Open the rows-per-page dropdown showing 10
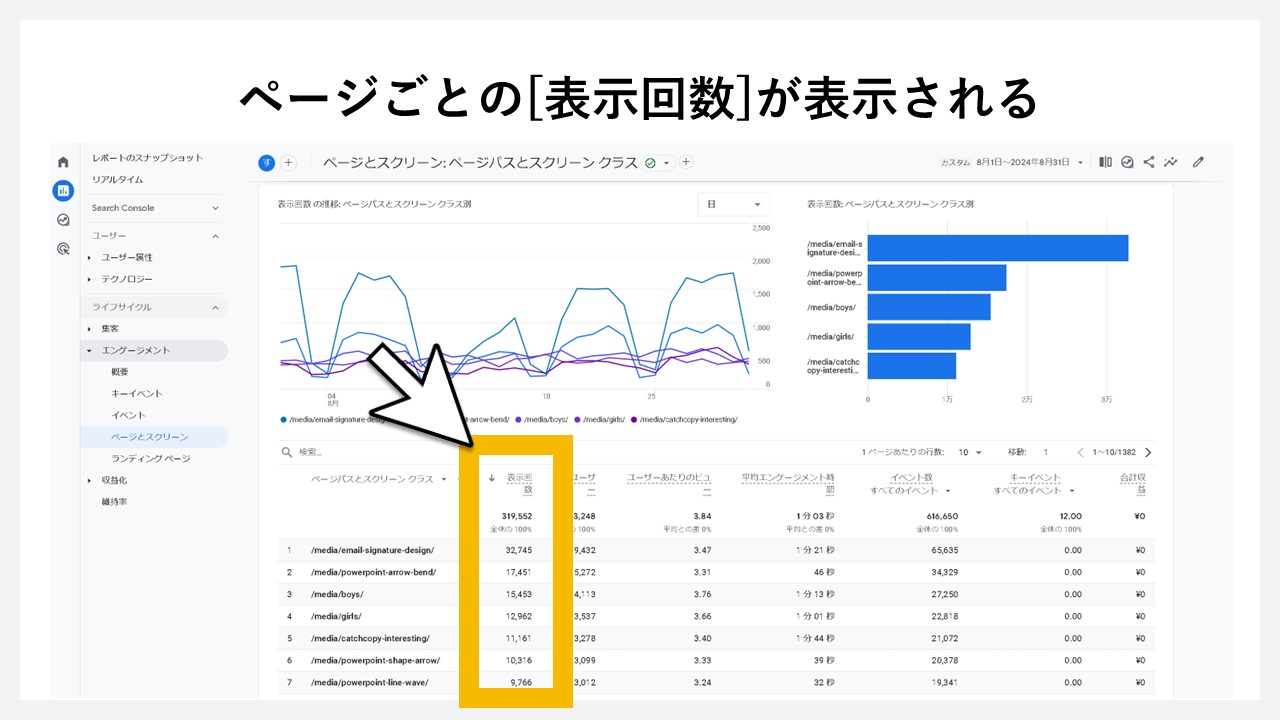This screenshot has height=720, width=1280. [970, 452]
